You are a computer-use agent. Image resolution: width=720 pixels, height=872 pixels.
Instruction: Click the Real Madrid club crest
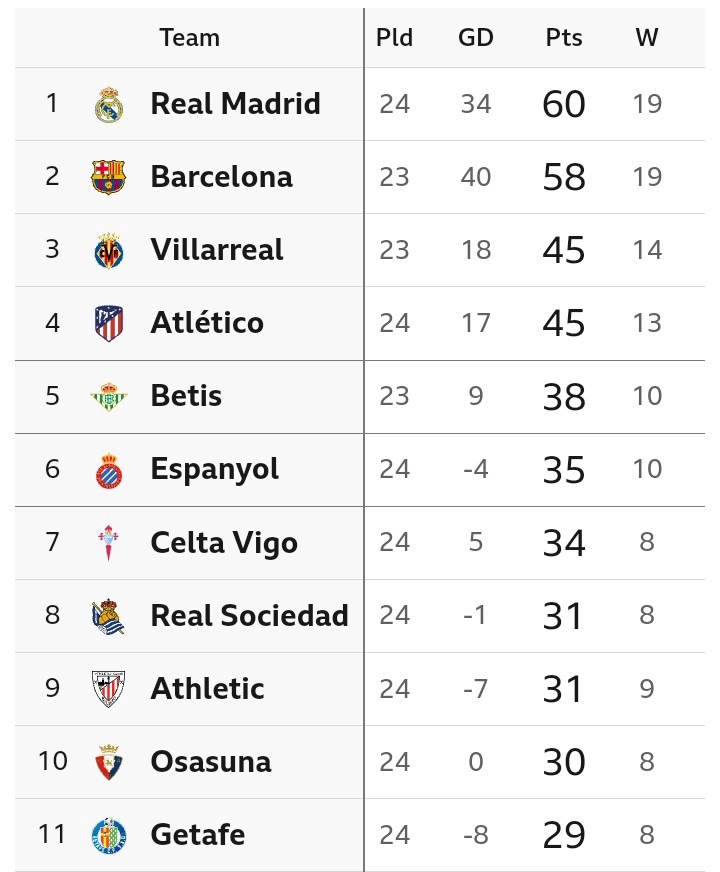click(108, 104)
